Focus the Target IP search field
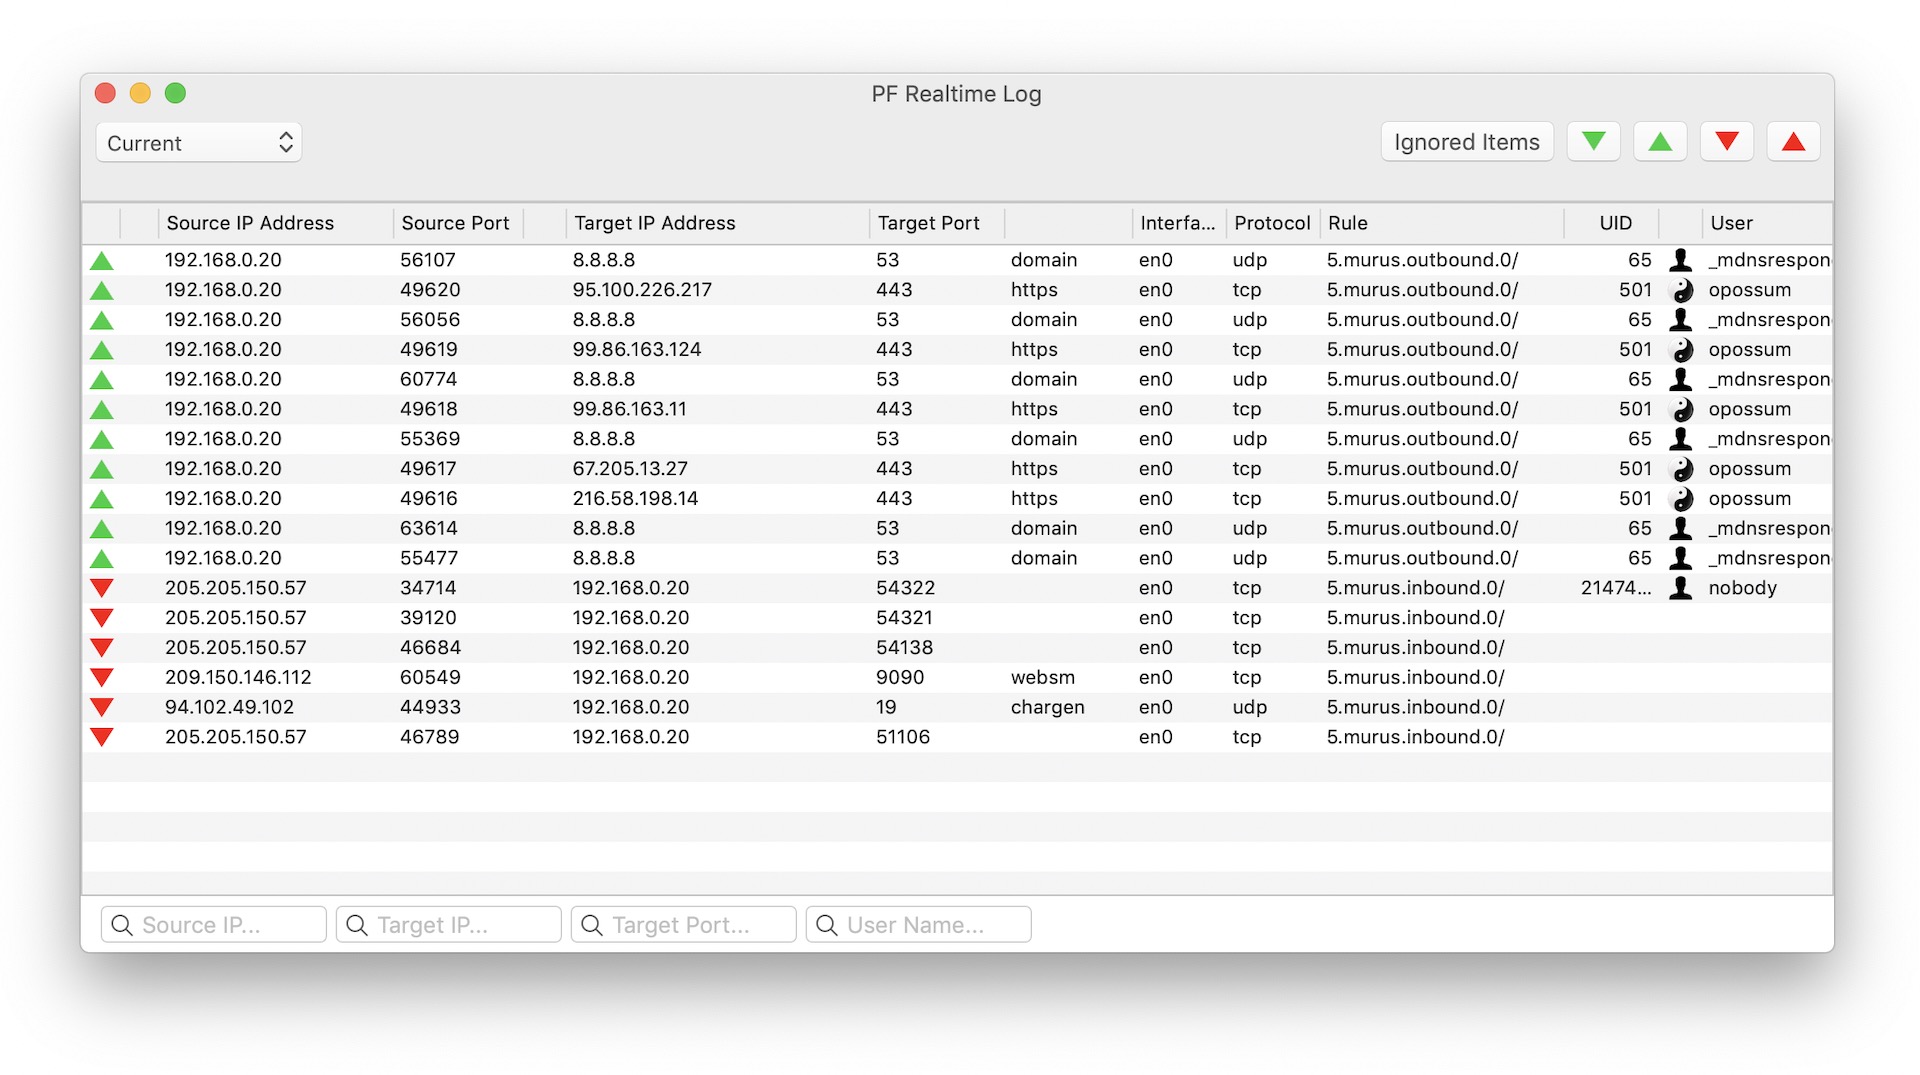The image size is (1920, 1075). pos(449,925)
